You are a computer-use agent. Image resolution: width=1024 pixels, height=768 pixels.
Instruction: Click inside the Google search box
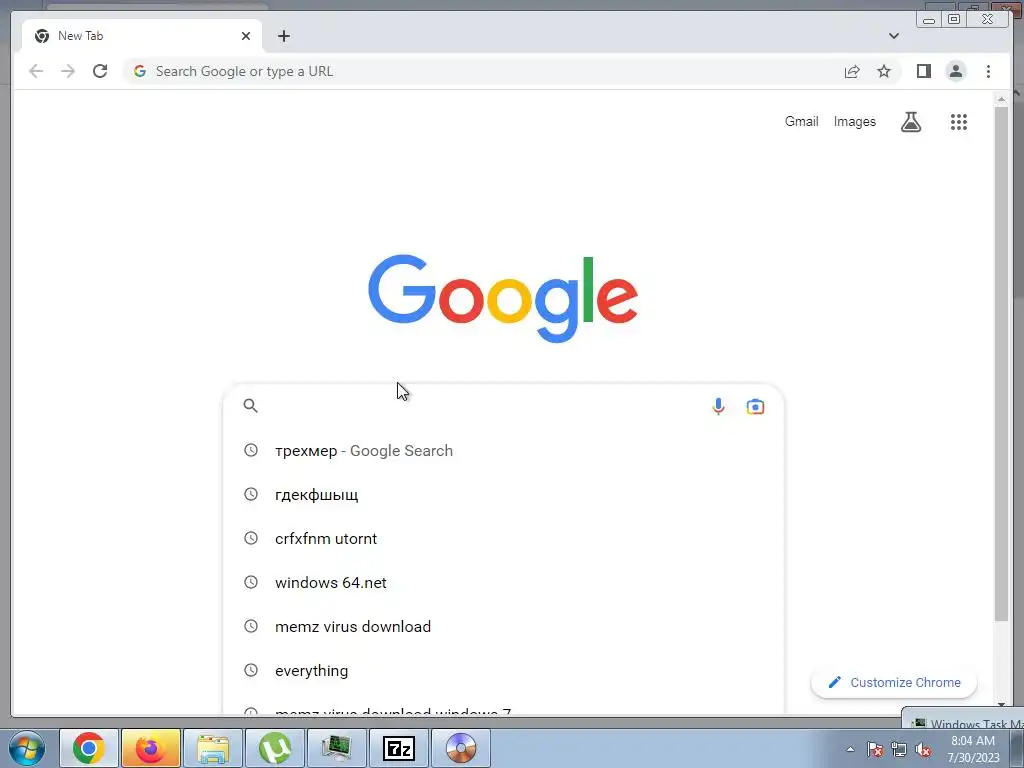pos(483,406)
